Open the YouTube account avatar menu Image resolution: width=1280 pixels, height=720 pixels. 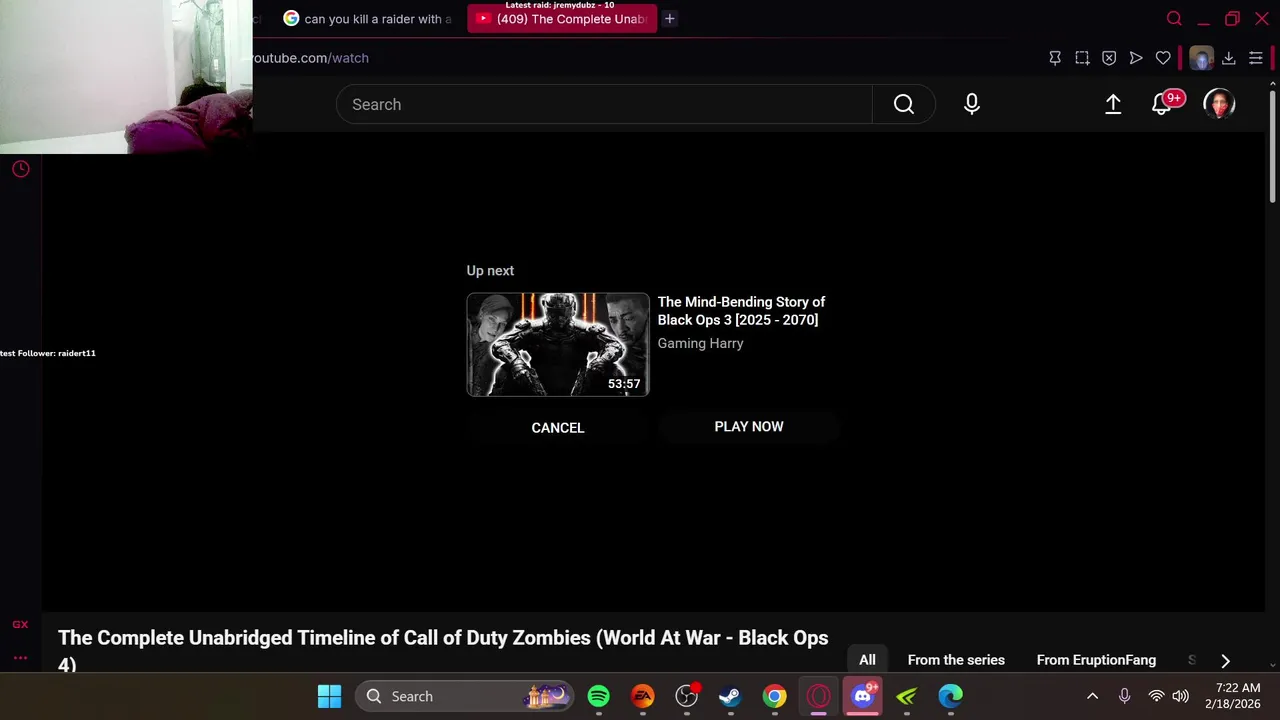tap(1219, 104)
